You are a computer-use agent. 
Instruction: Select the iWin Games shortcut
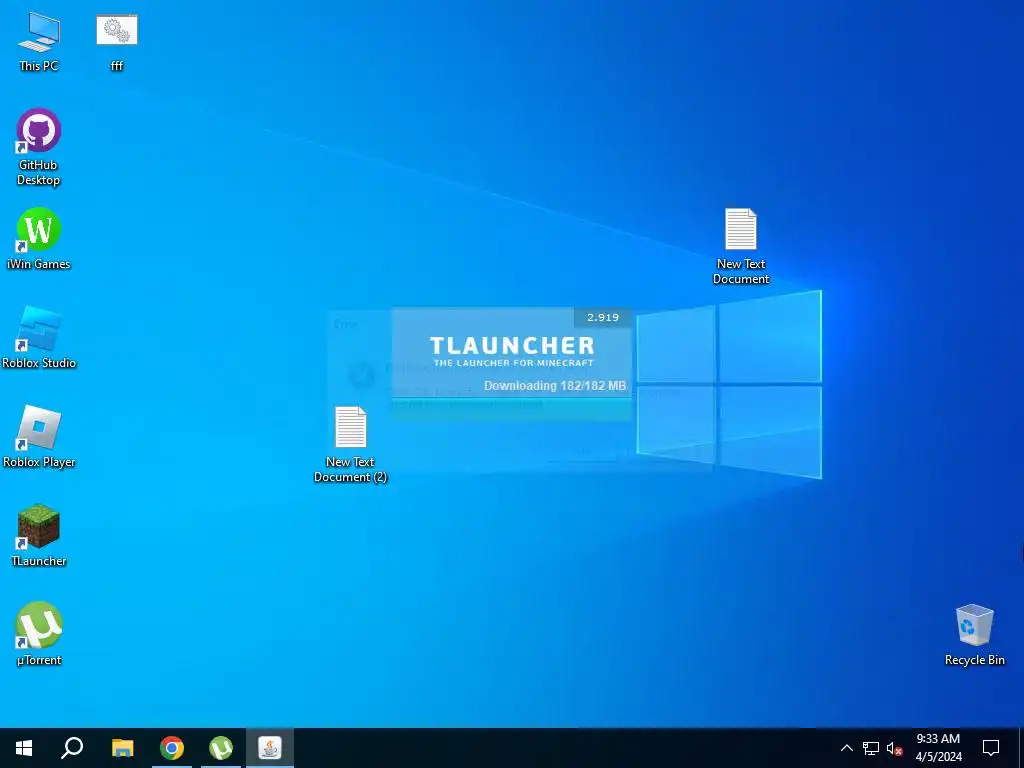39,238
